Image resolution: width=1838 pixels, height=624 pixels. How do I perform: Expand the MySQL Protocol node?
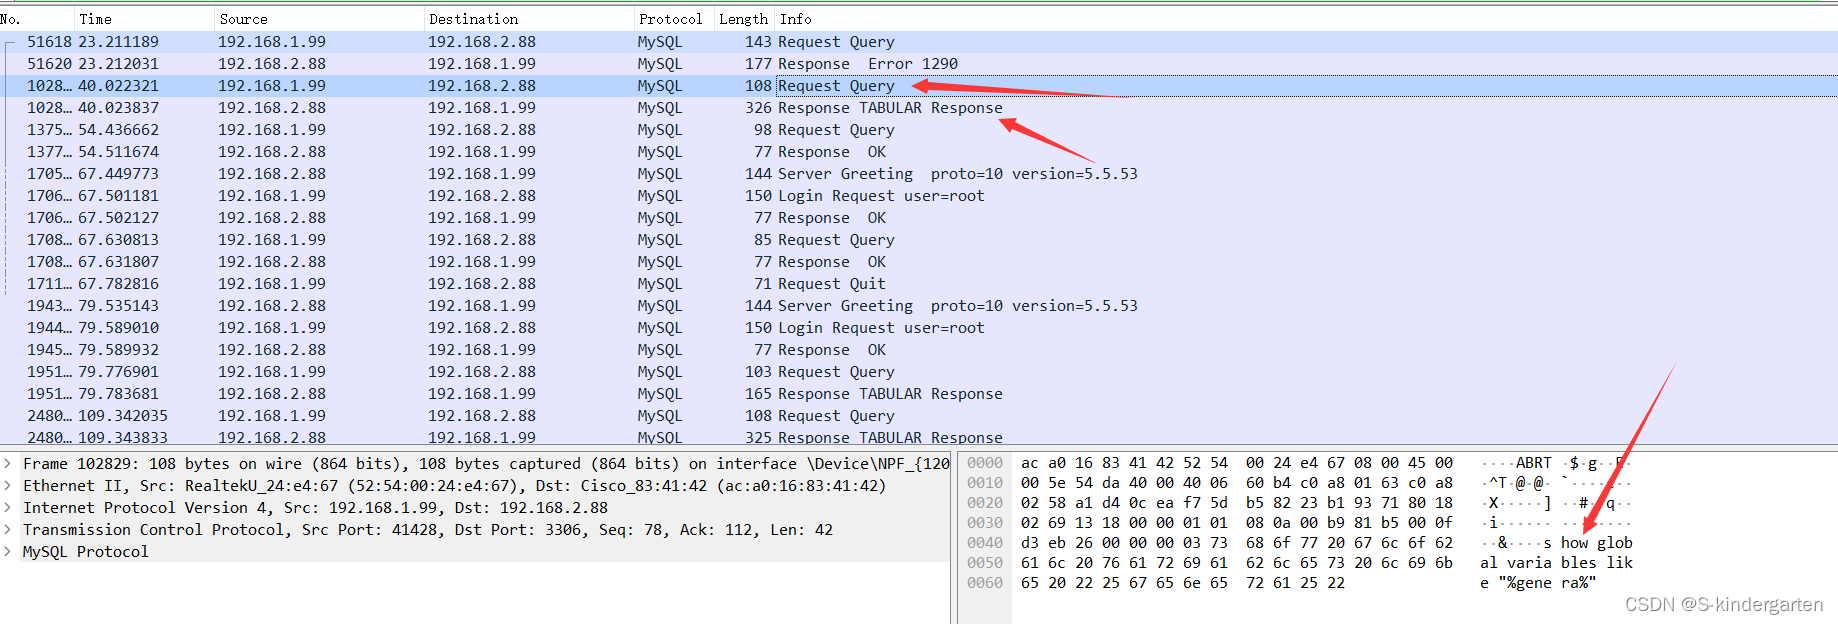(x=8, y=552)
